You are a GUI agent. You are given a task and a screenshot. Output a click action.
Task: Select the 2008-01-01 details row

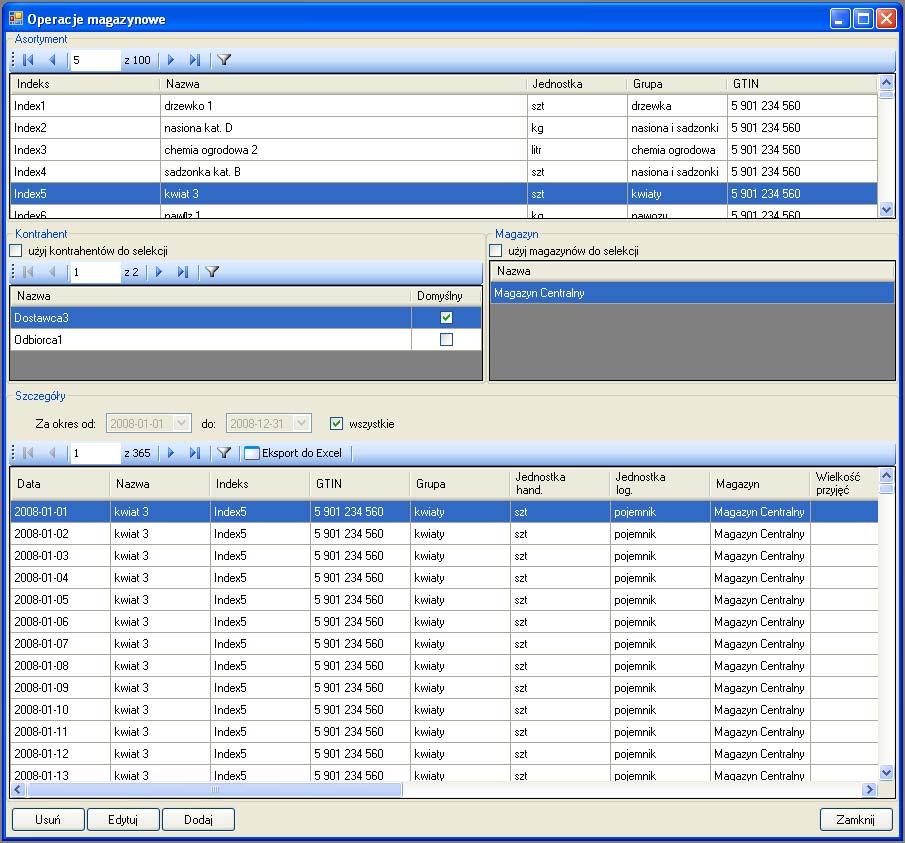pos(443,511)
